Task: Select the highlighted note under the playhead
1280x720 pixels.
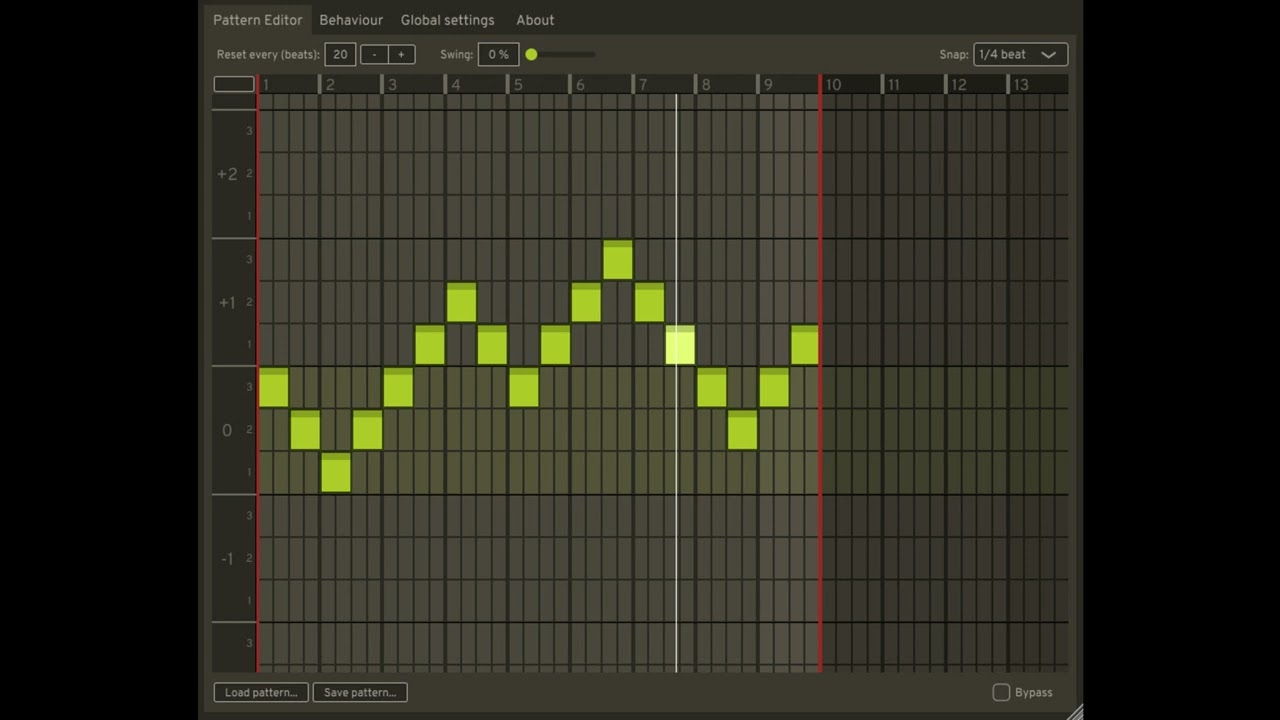Action: pos(680,345)
